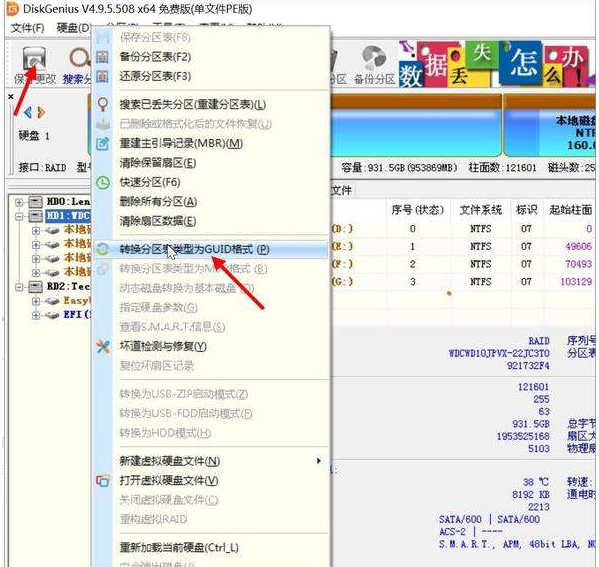The image size is (599, 567).
Task: Click the next disk right arrow
Action: (41, 112)
